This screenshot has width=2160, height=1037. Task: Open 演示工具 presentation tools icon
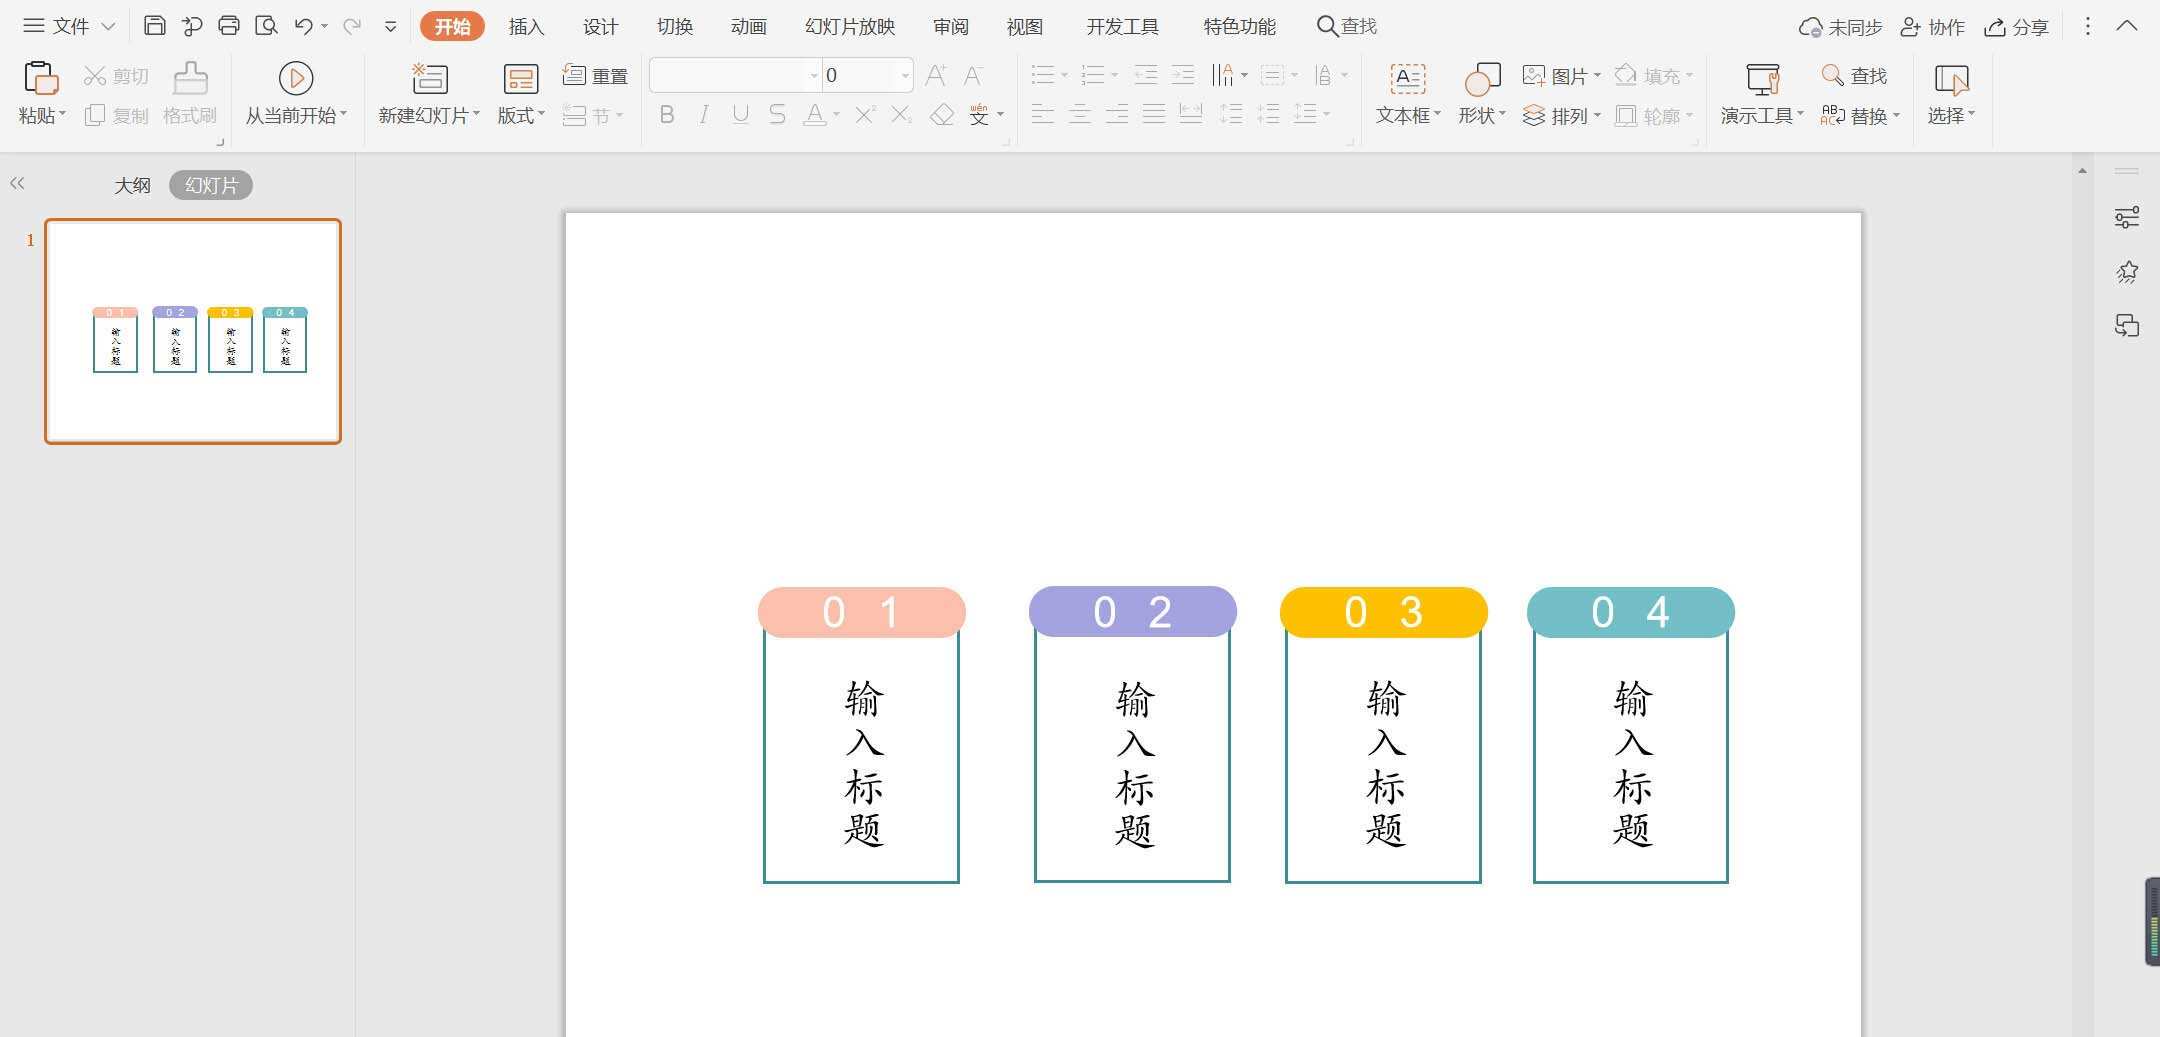(1762, 79)
